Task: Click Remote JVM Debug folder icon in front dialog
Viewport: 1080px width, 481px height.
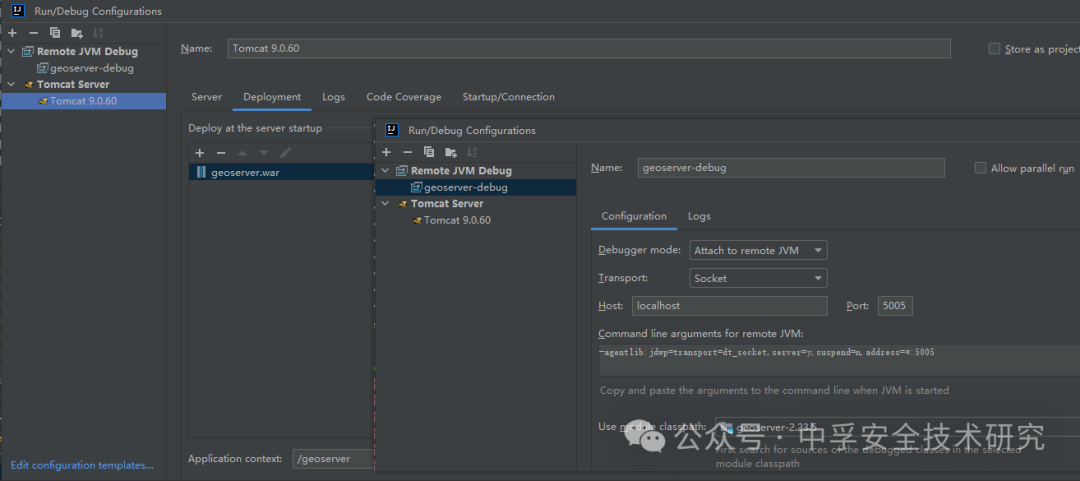Action: [402, 170]
